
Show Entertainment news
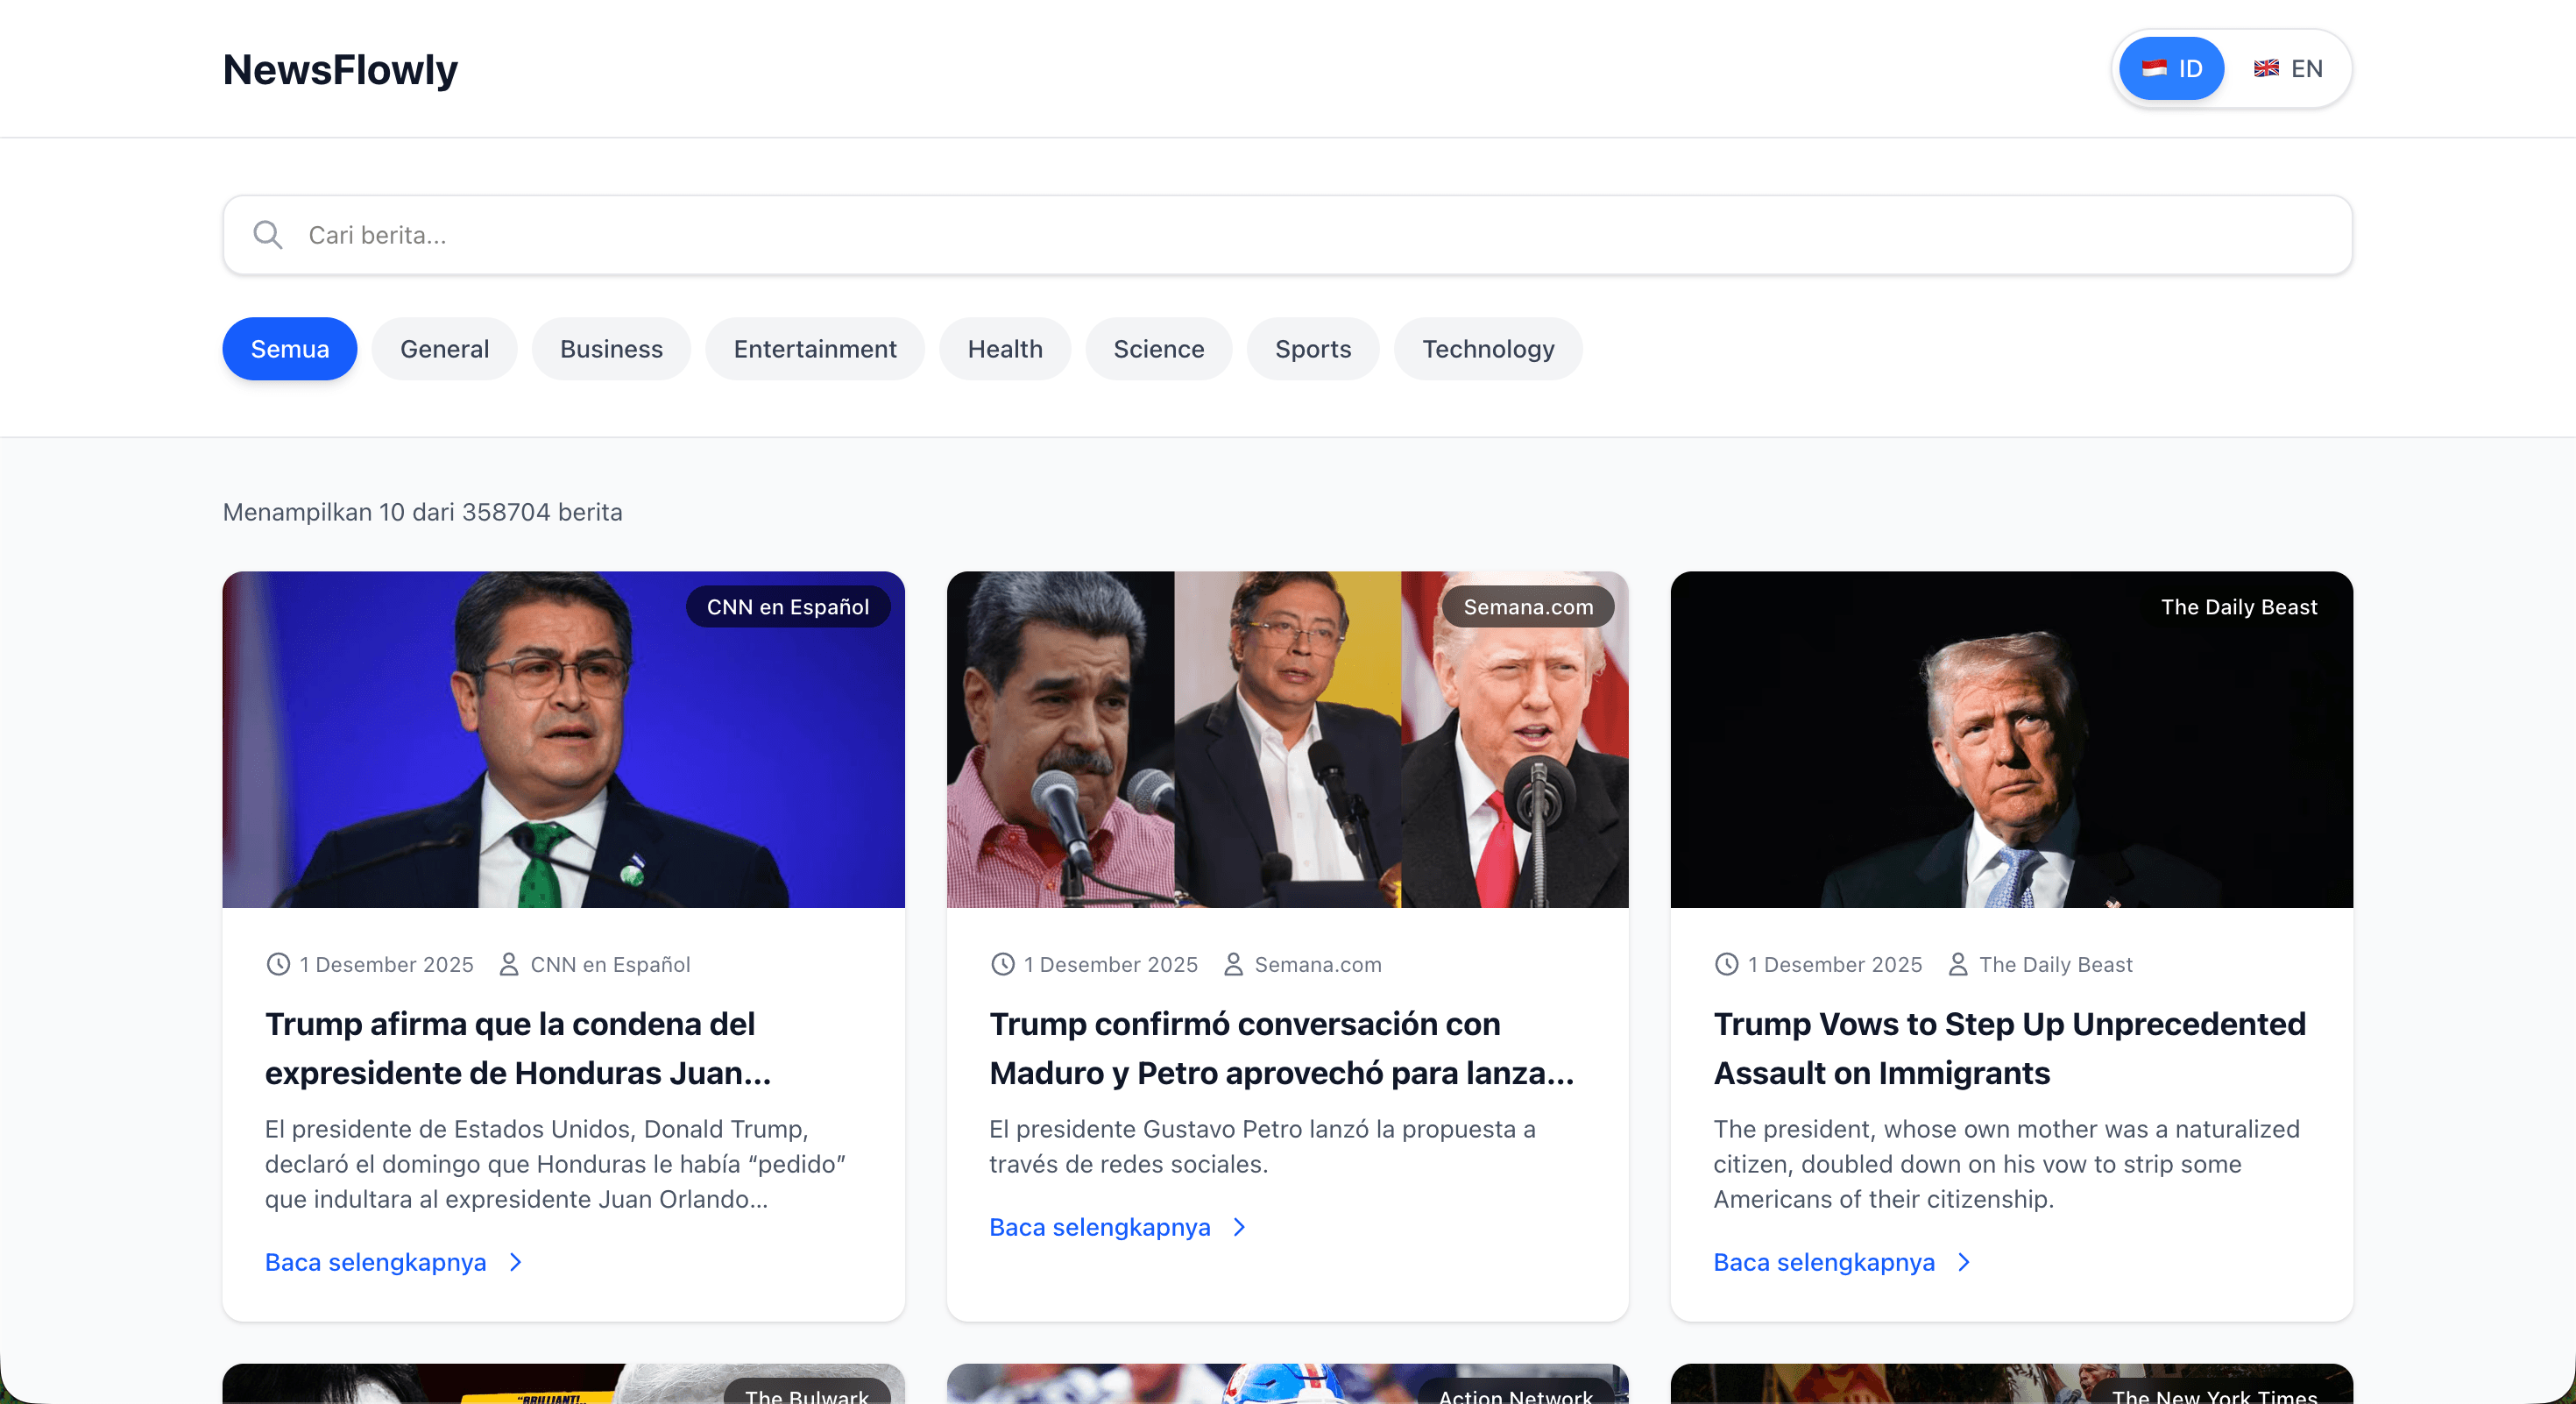click(815, 349)
